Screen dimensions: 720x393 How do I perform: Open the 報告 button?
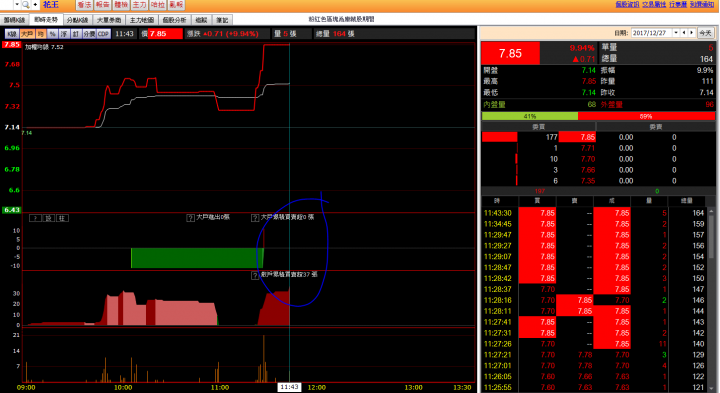102,5
